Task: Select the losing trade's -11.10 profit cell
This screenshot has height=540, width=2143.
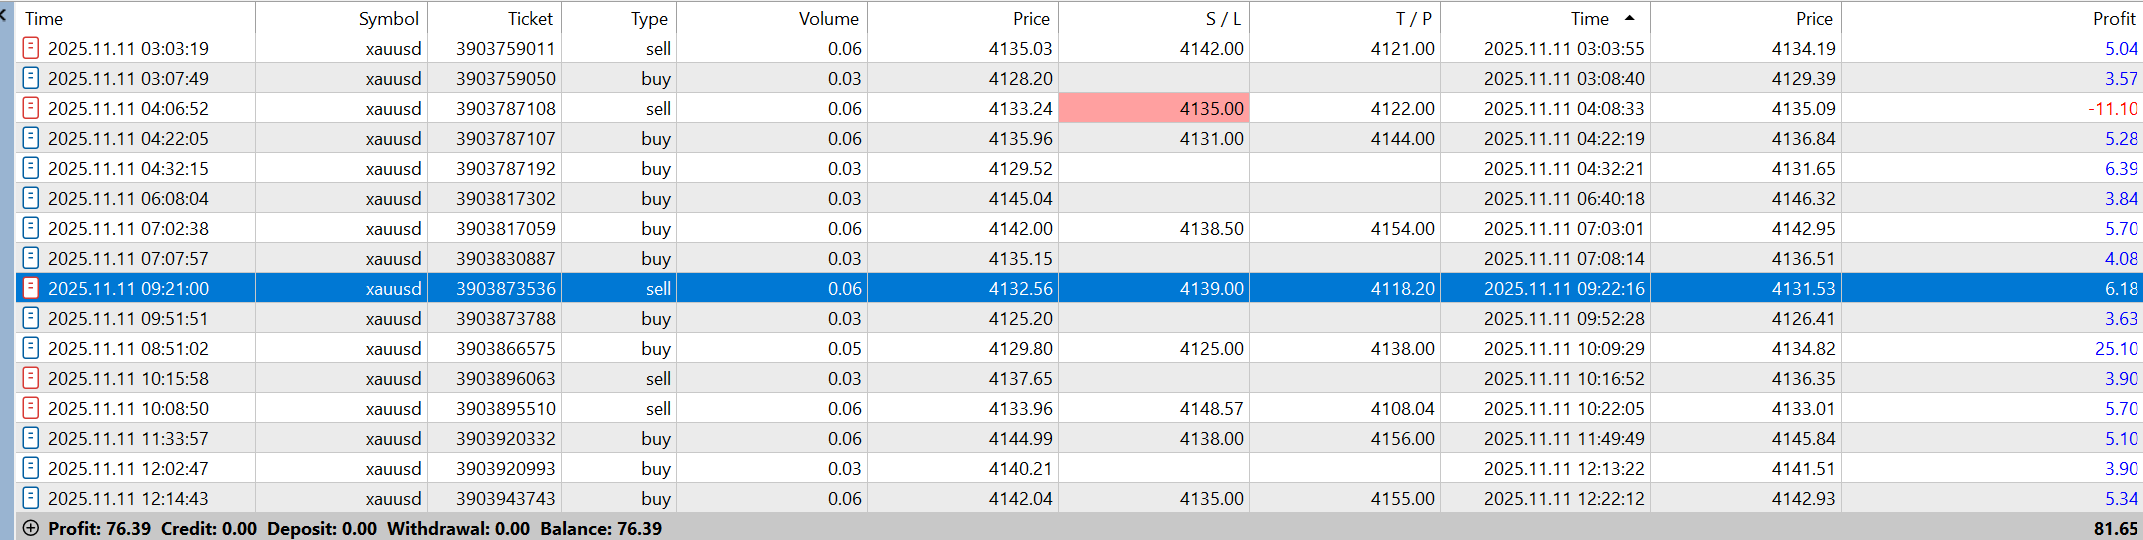Action: (2112, 108)
